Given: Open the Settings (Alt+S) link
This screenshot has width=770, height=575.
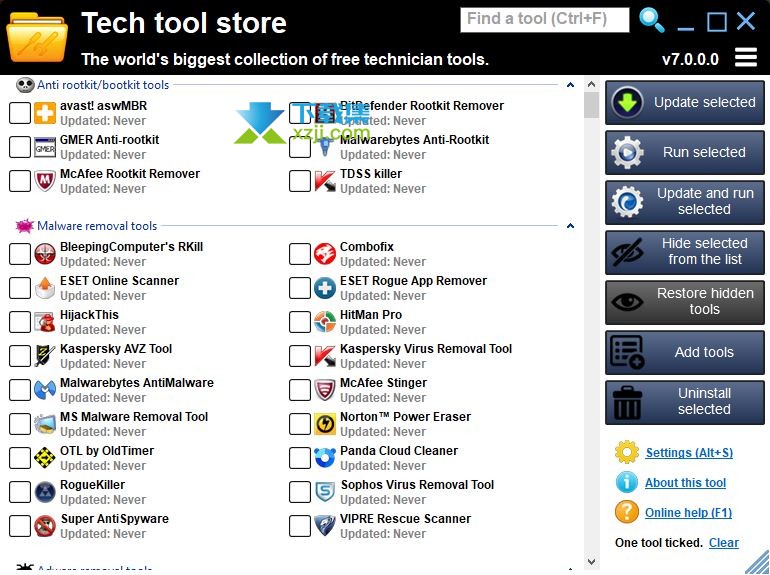Looking at the screenshot, I should pyautogui.click(x=689, y=453).
